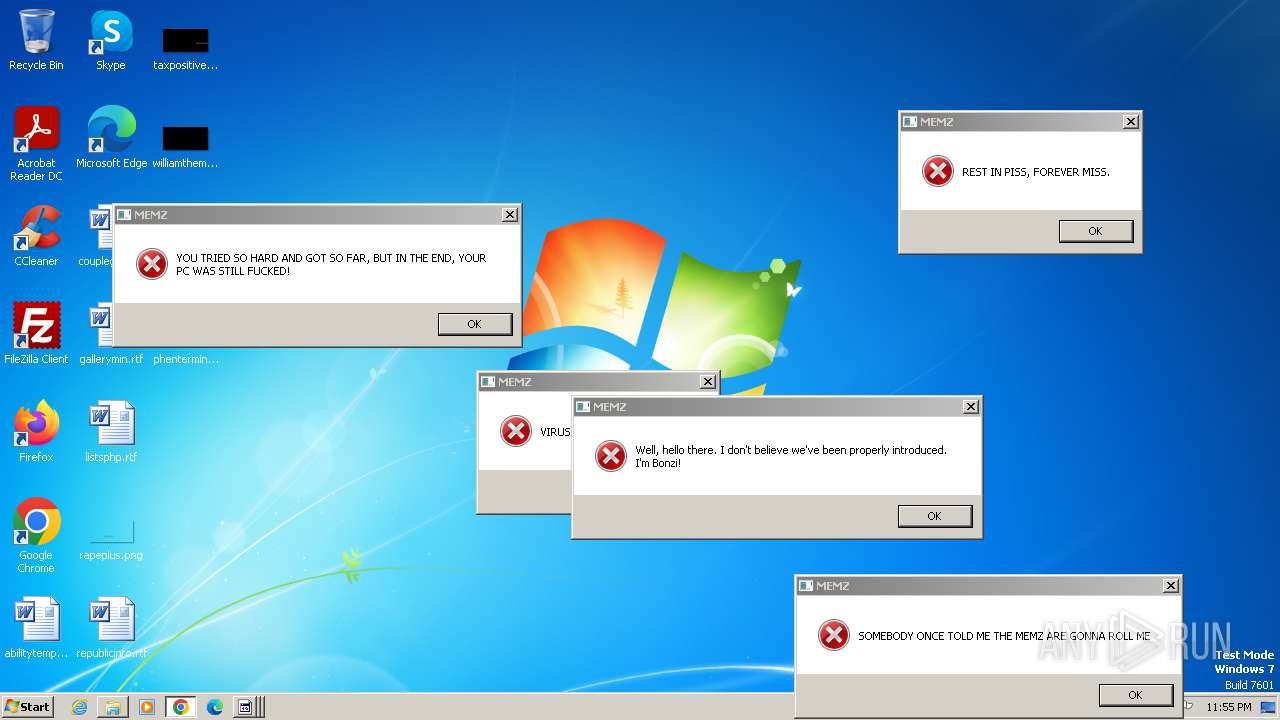Open Acrobat Reader DC shortcut
Screen dimensions: 1280x720
click(x=36, y=144)
